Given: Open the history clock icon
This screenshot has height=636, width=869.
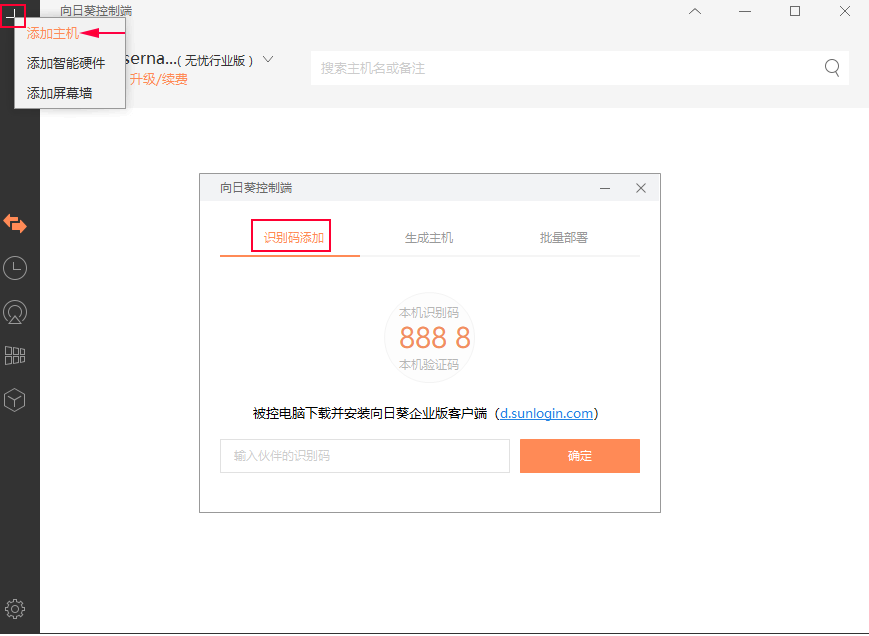Looking at the screenshot, I should pos(15,268).
